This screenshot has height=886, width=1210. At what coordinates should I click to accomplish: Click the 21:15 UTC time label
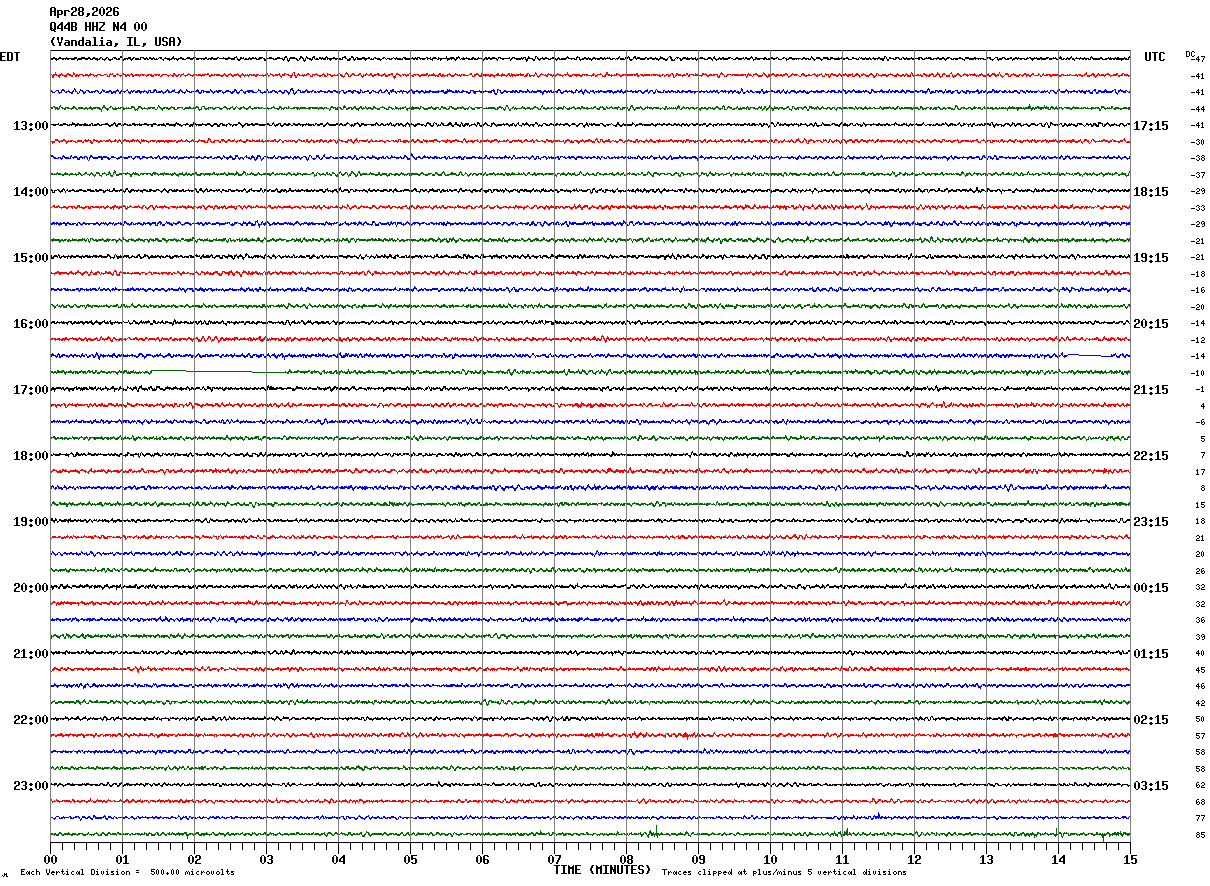tap(1150, 390)
